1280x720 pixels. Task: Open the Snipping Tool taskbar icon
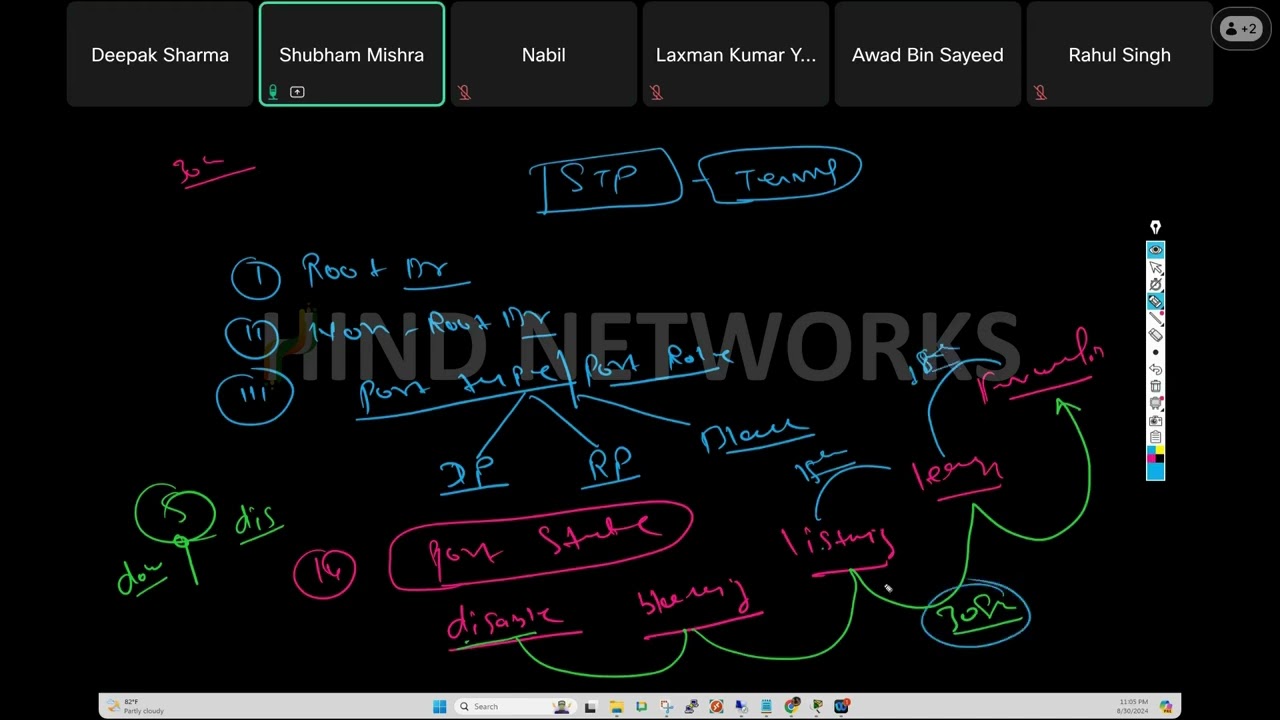[x=667, y=706]
